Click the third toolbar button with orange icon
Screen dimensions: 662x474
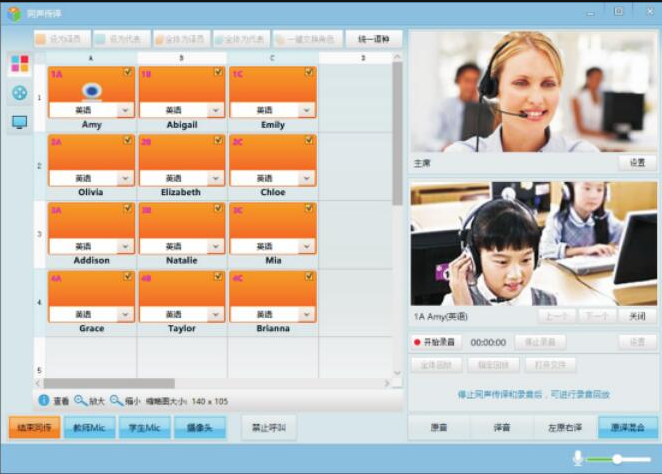coord(182,39)
